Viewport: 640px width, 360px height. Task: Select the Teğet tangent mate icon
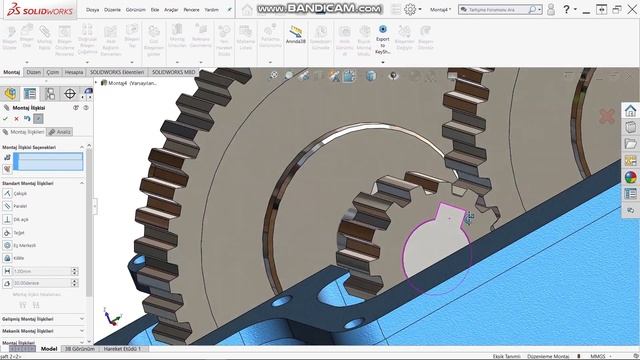[x=7, y=232]
